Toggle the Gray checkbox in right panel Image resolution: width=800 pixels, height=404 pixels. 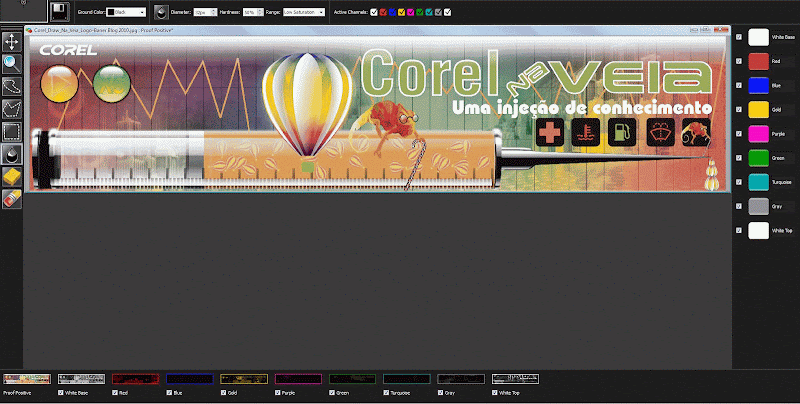[x=739, y=206]
